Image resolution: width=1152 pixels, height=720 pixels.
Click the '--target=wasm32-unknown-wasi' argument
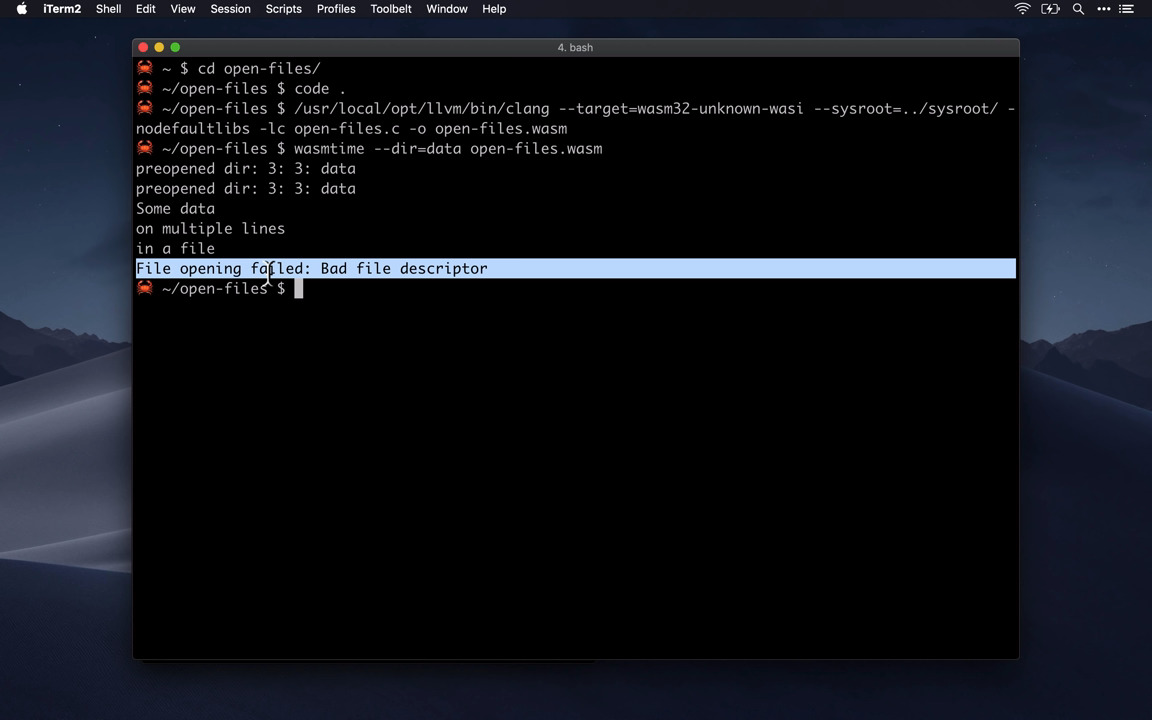click(x=681, y=109)
